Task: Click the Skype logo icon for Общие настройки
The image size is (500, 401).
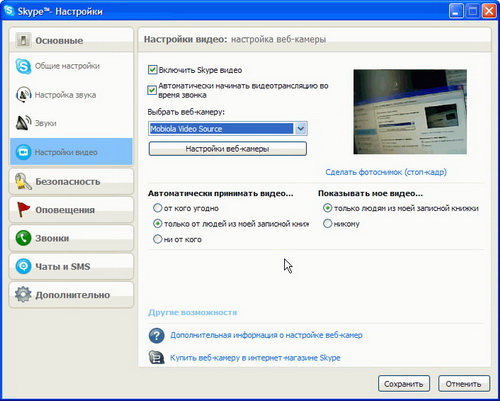Action: pos(23,66)
